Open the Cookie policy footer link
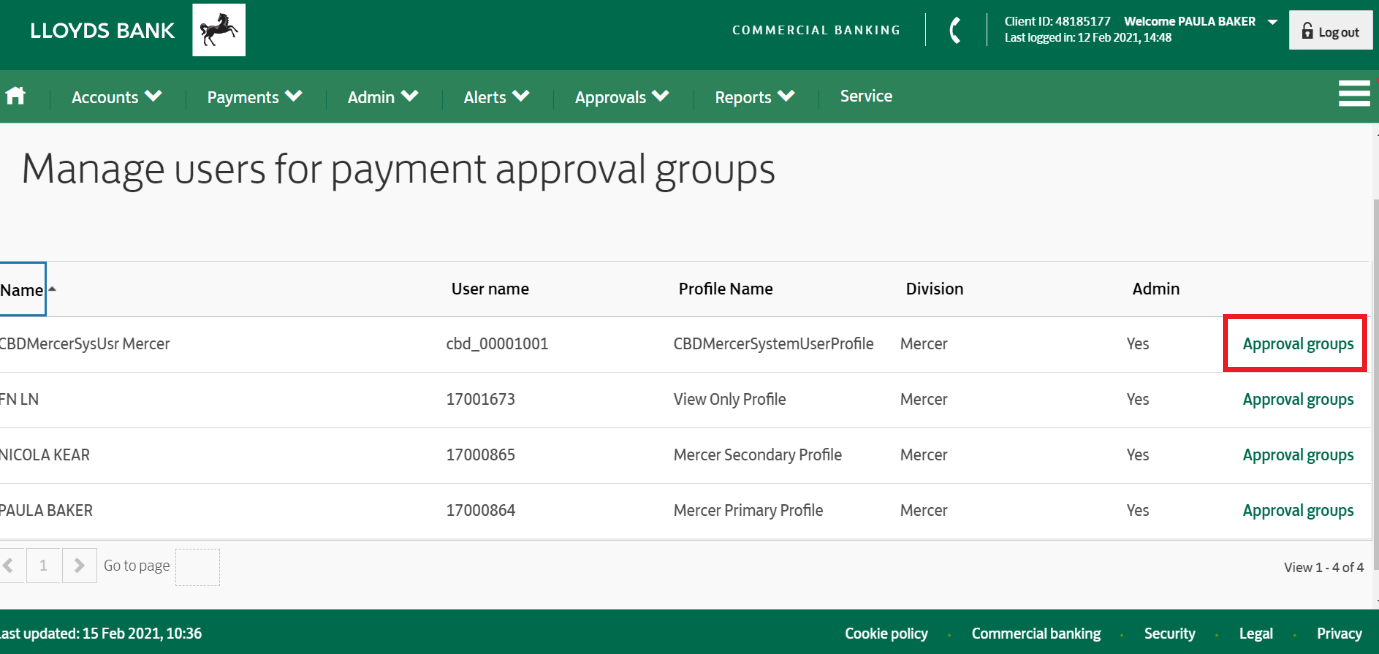Viewport: 1379px width, 654px height. (x=886, y=634)
